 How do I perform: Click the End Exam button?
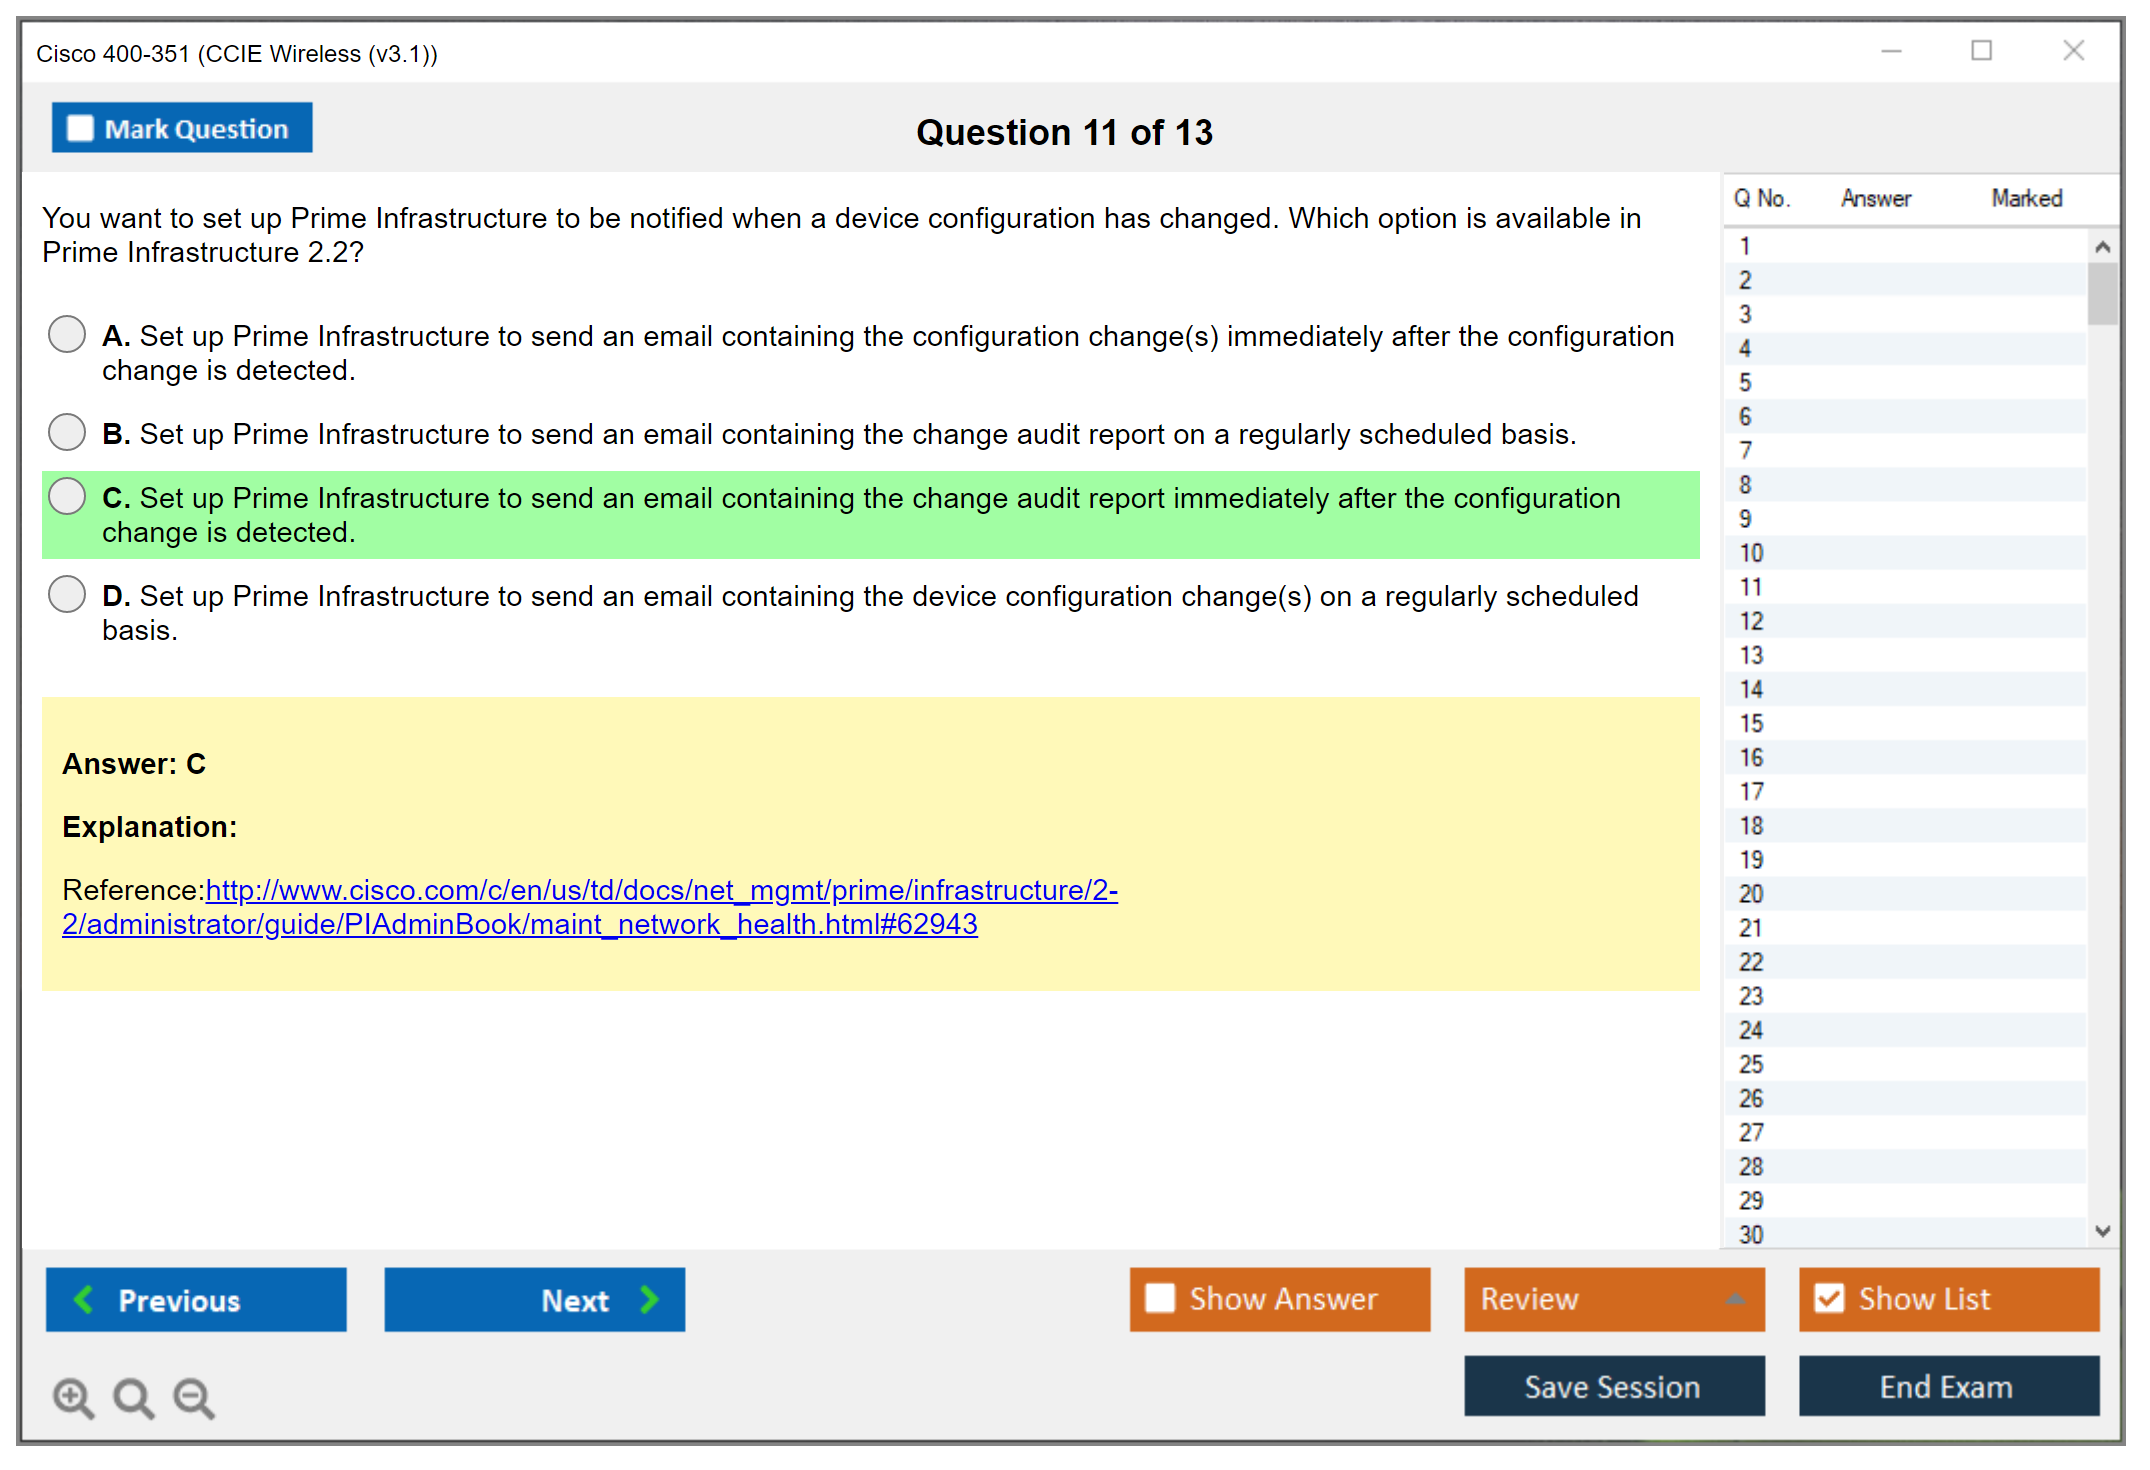pyautogui.click(x=1947, y=1386)
